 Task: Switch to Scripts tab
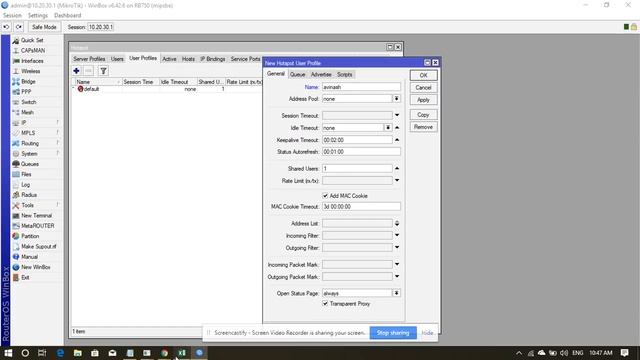pos(344,74)
